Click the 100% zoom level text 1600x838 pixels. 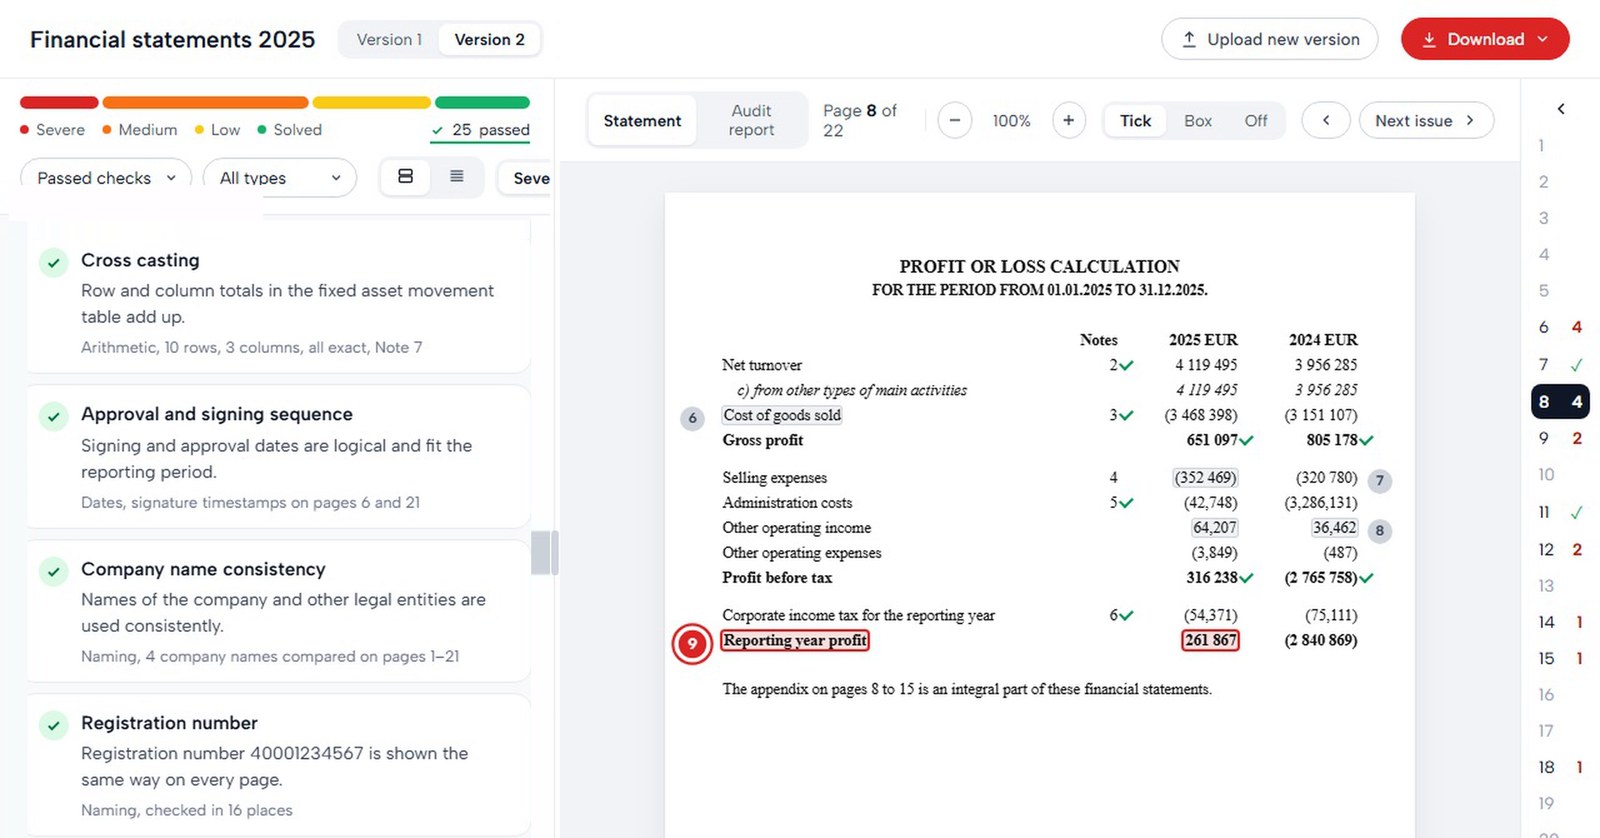(x=1011, y=121)
